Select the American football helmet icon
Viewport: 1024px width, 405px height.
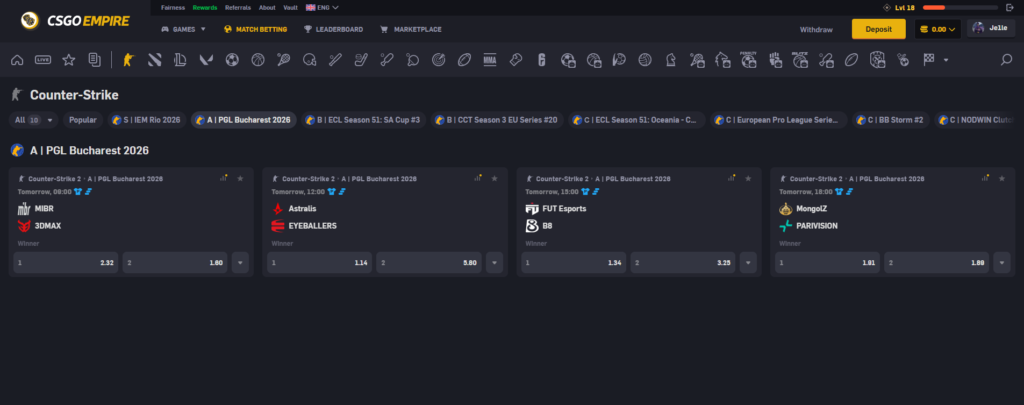(310, 60)
